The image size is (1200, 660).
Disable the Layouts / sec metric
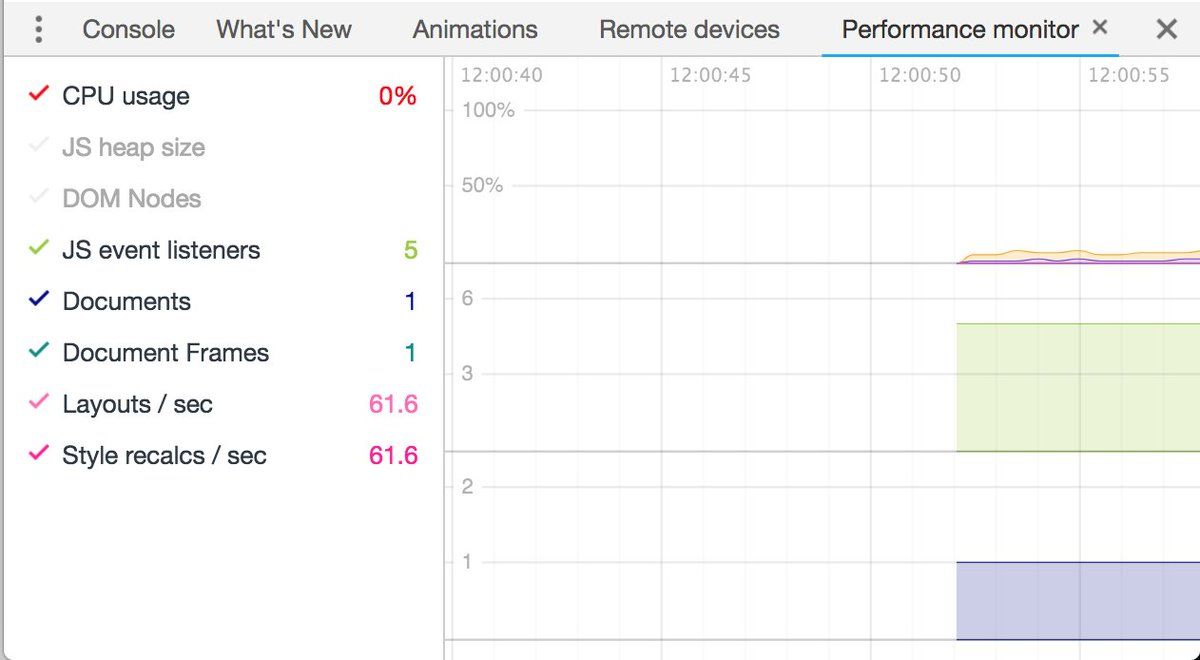click(39, 403)
